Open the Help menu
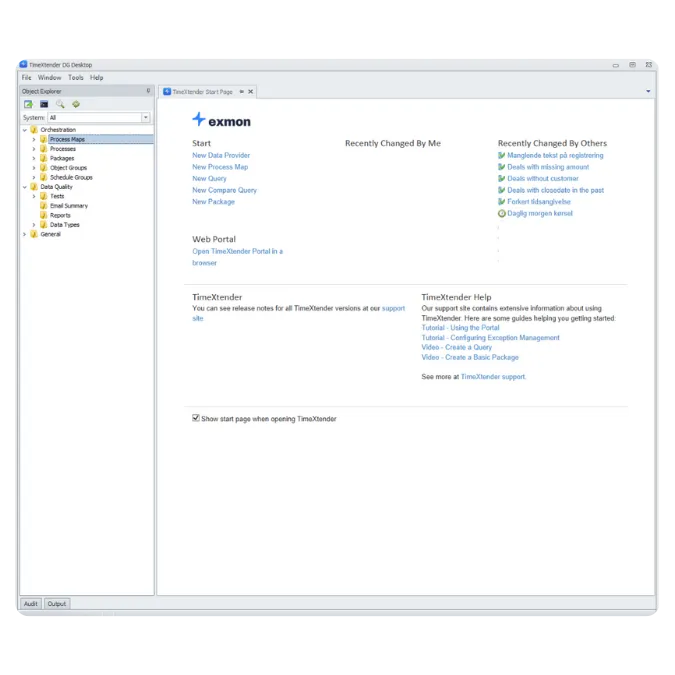 pos(96,77)
